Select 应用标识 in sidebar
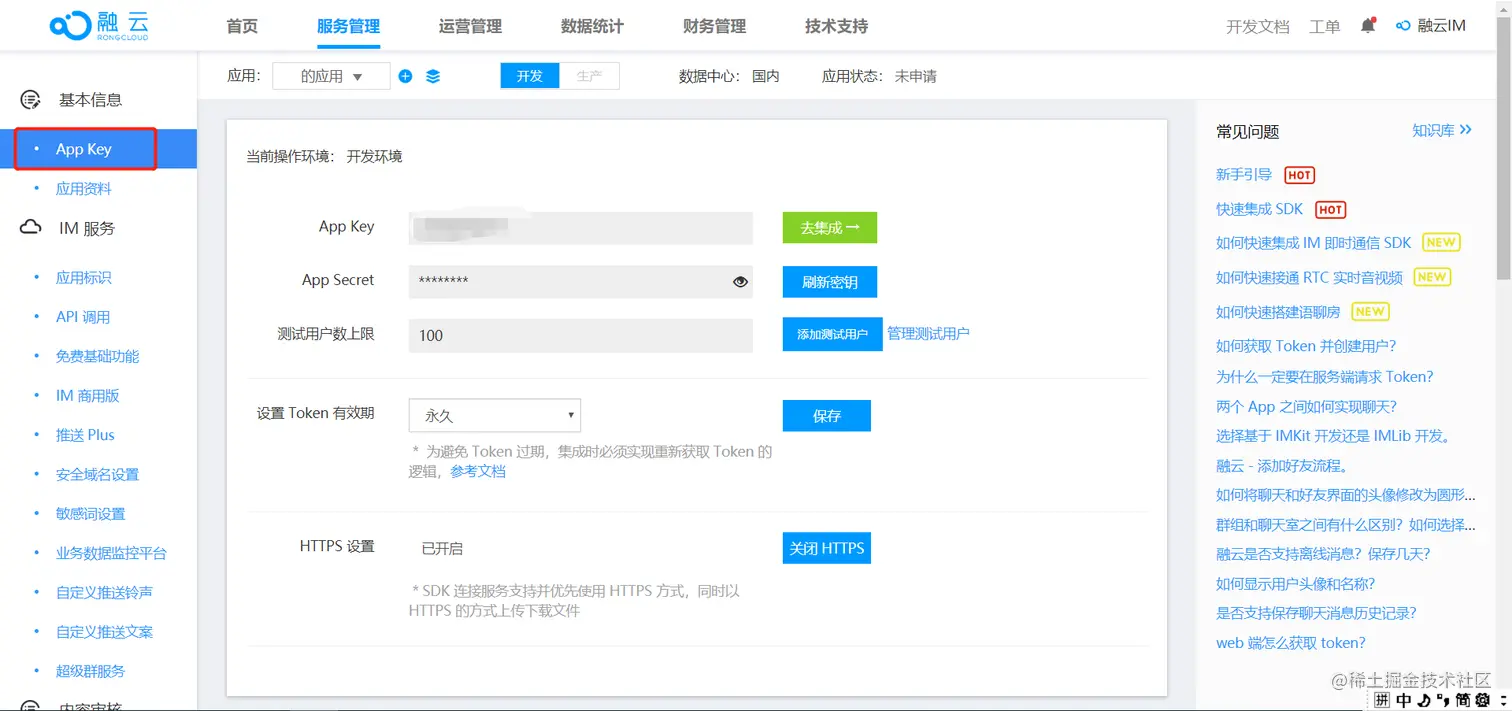Image resolution: width=1512 pixels, height=711 pixels. click(x=84, y=278)
